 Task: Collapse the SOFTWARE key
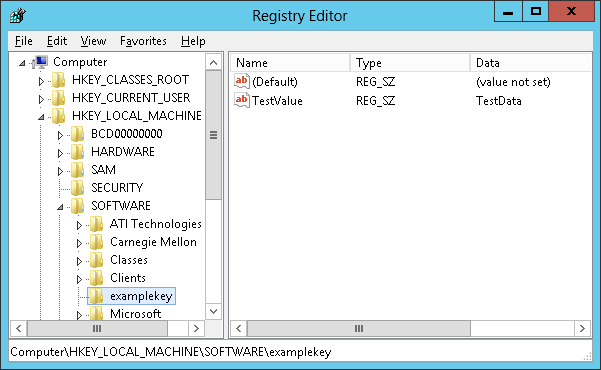tap(60, 207)
